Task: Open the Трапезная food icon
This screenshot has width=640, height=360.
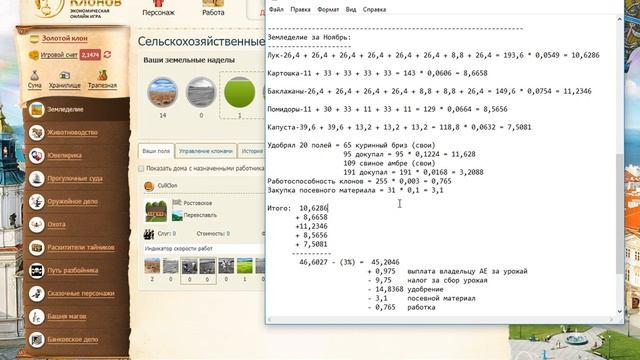Action: coord(102,76)
